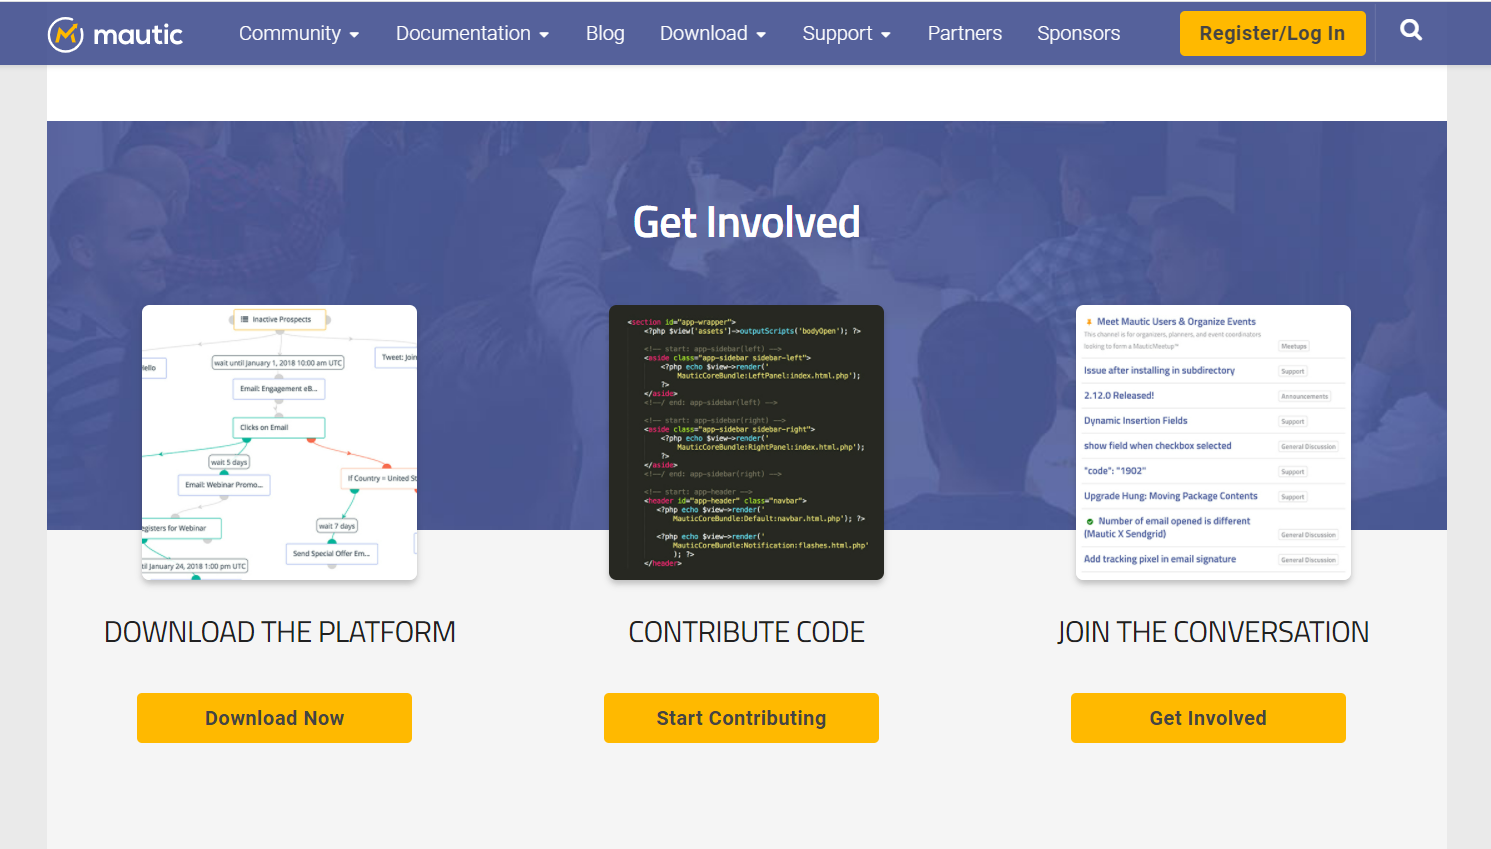Screen dimensions: 1491x849
Task: Click the Get Involved button
Action: [x=1208, y=718]
